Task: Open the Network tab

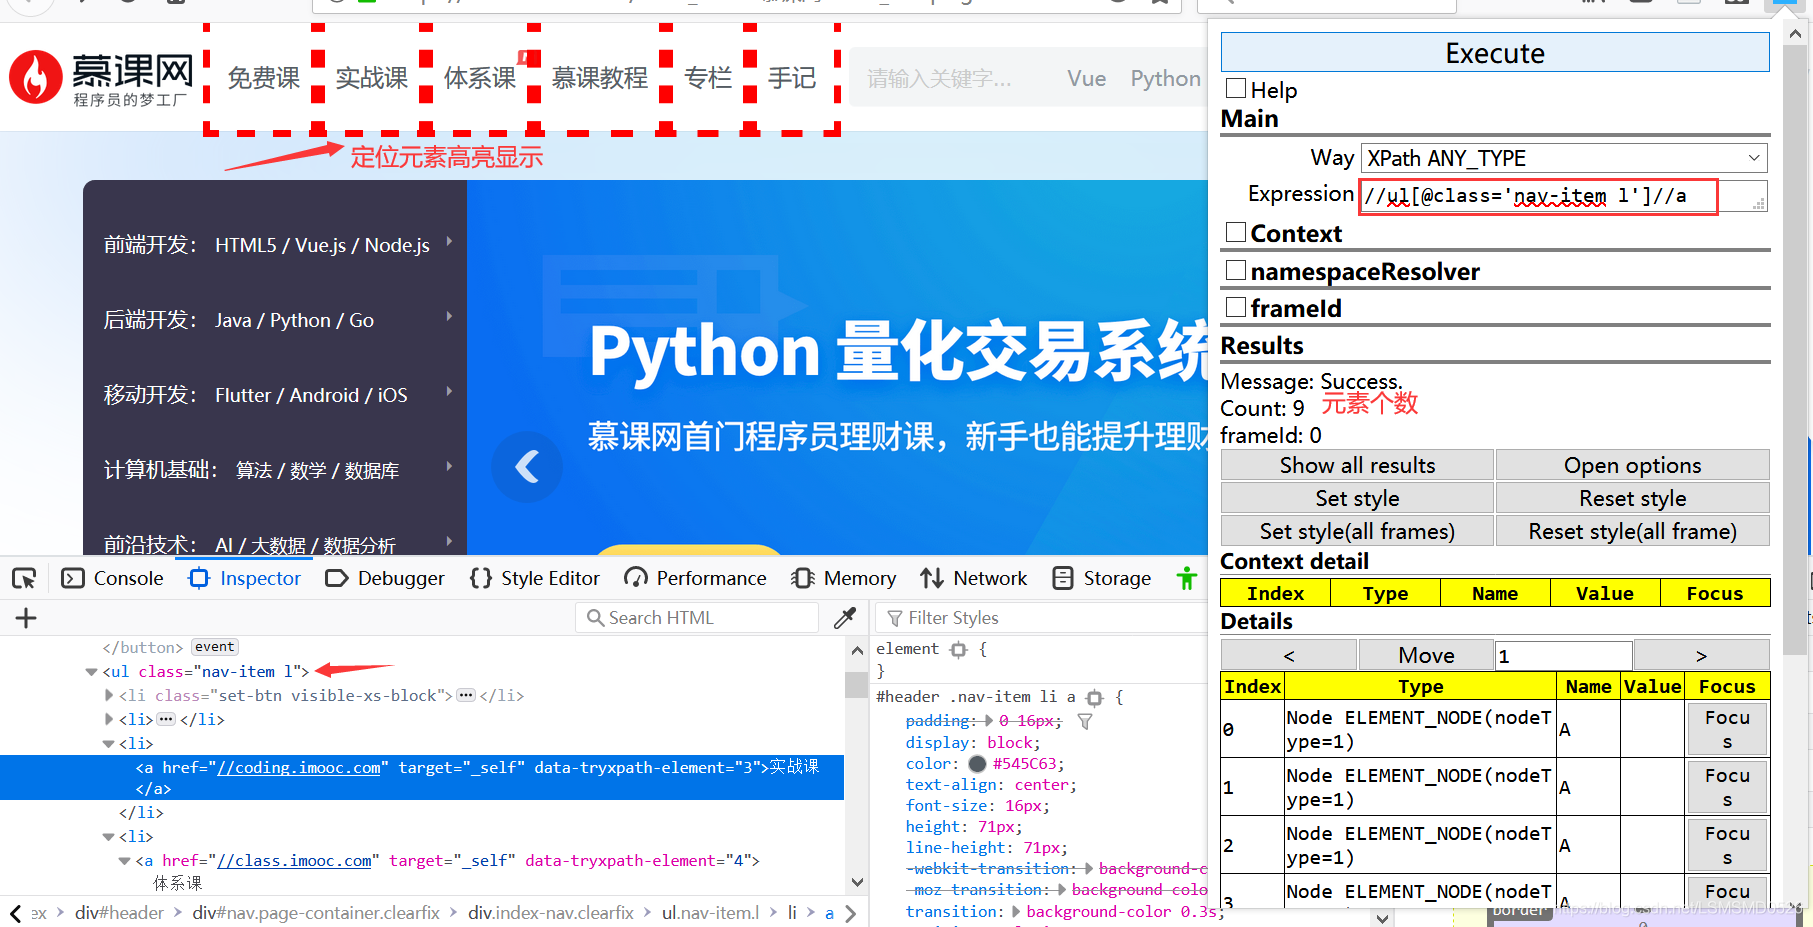Action: coord(974,578)
